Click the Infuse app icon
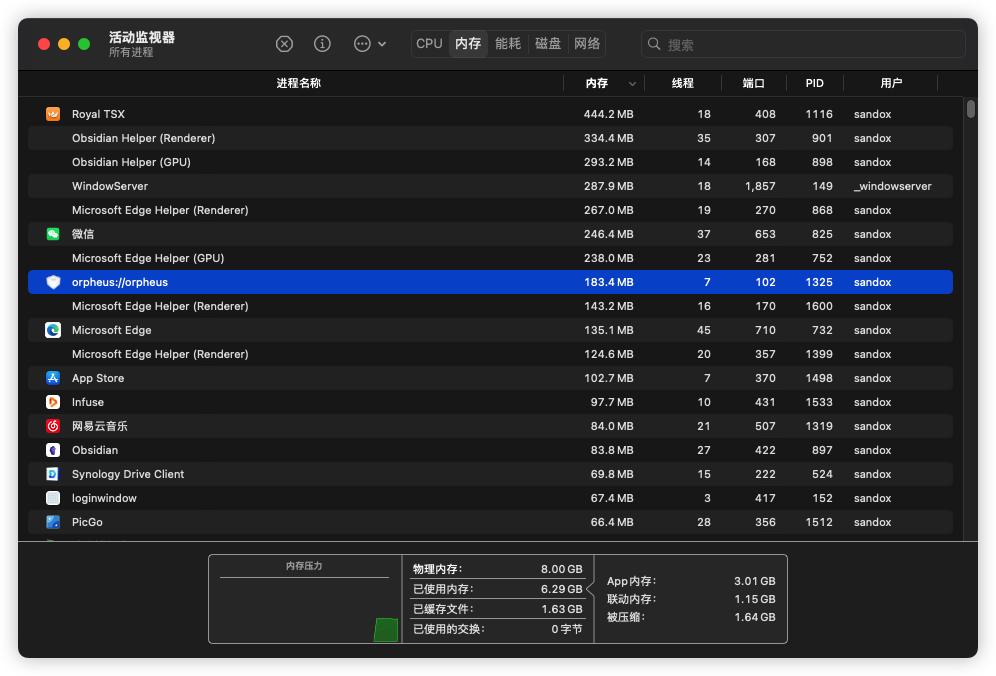 [53, 402]
